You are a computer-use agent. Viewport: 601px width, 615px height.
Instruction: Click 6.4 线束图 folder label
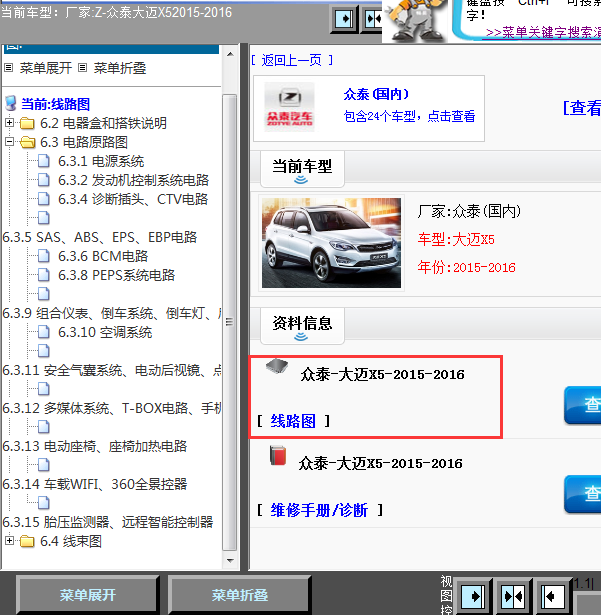click(x=71, y=542)
